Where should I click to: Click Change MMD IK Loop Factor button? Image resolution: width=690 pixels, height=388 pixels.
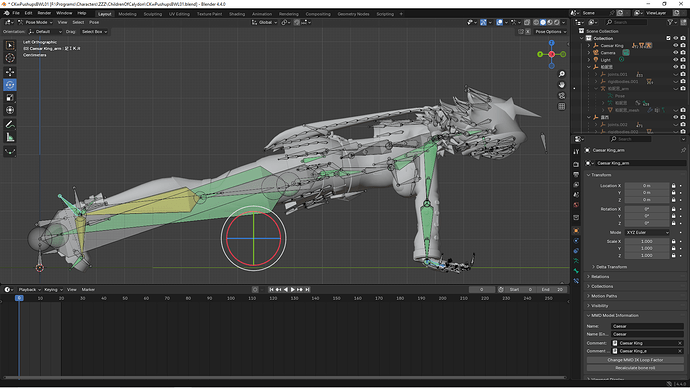coord(635,360)
